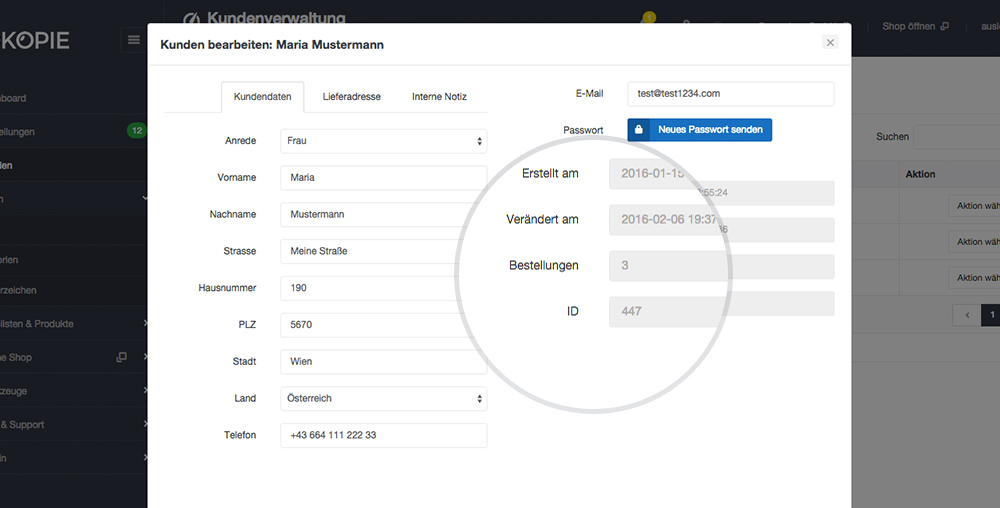This screenshot has width=1000, height=508.
Task: Open the Anrede dropdown
Action: (383, 141)
